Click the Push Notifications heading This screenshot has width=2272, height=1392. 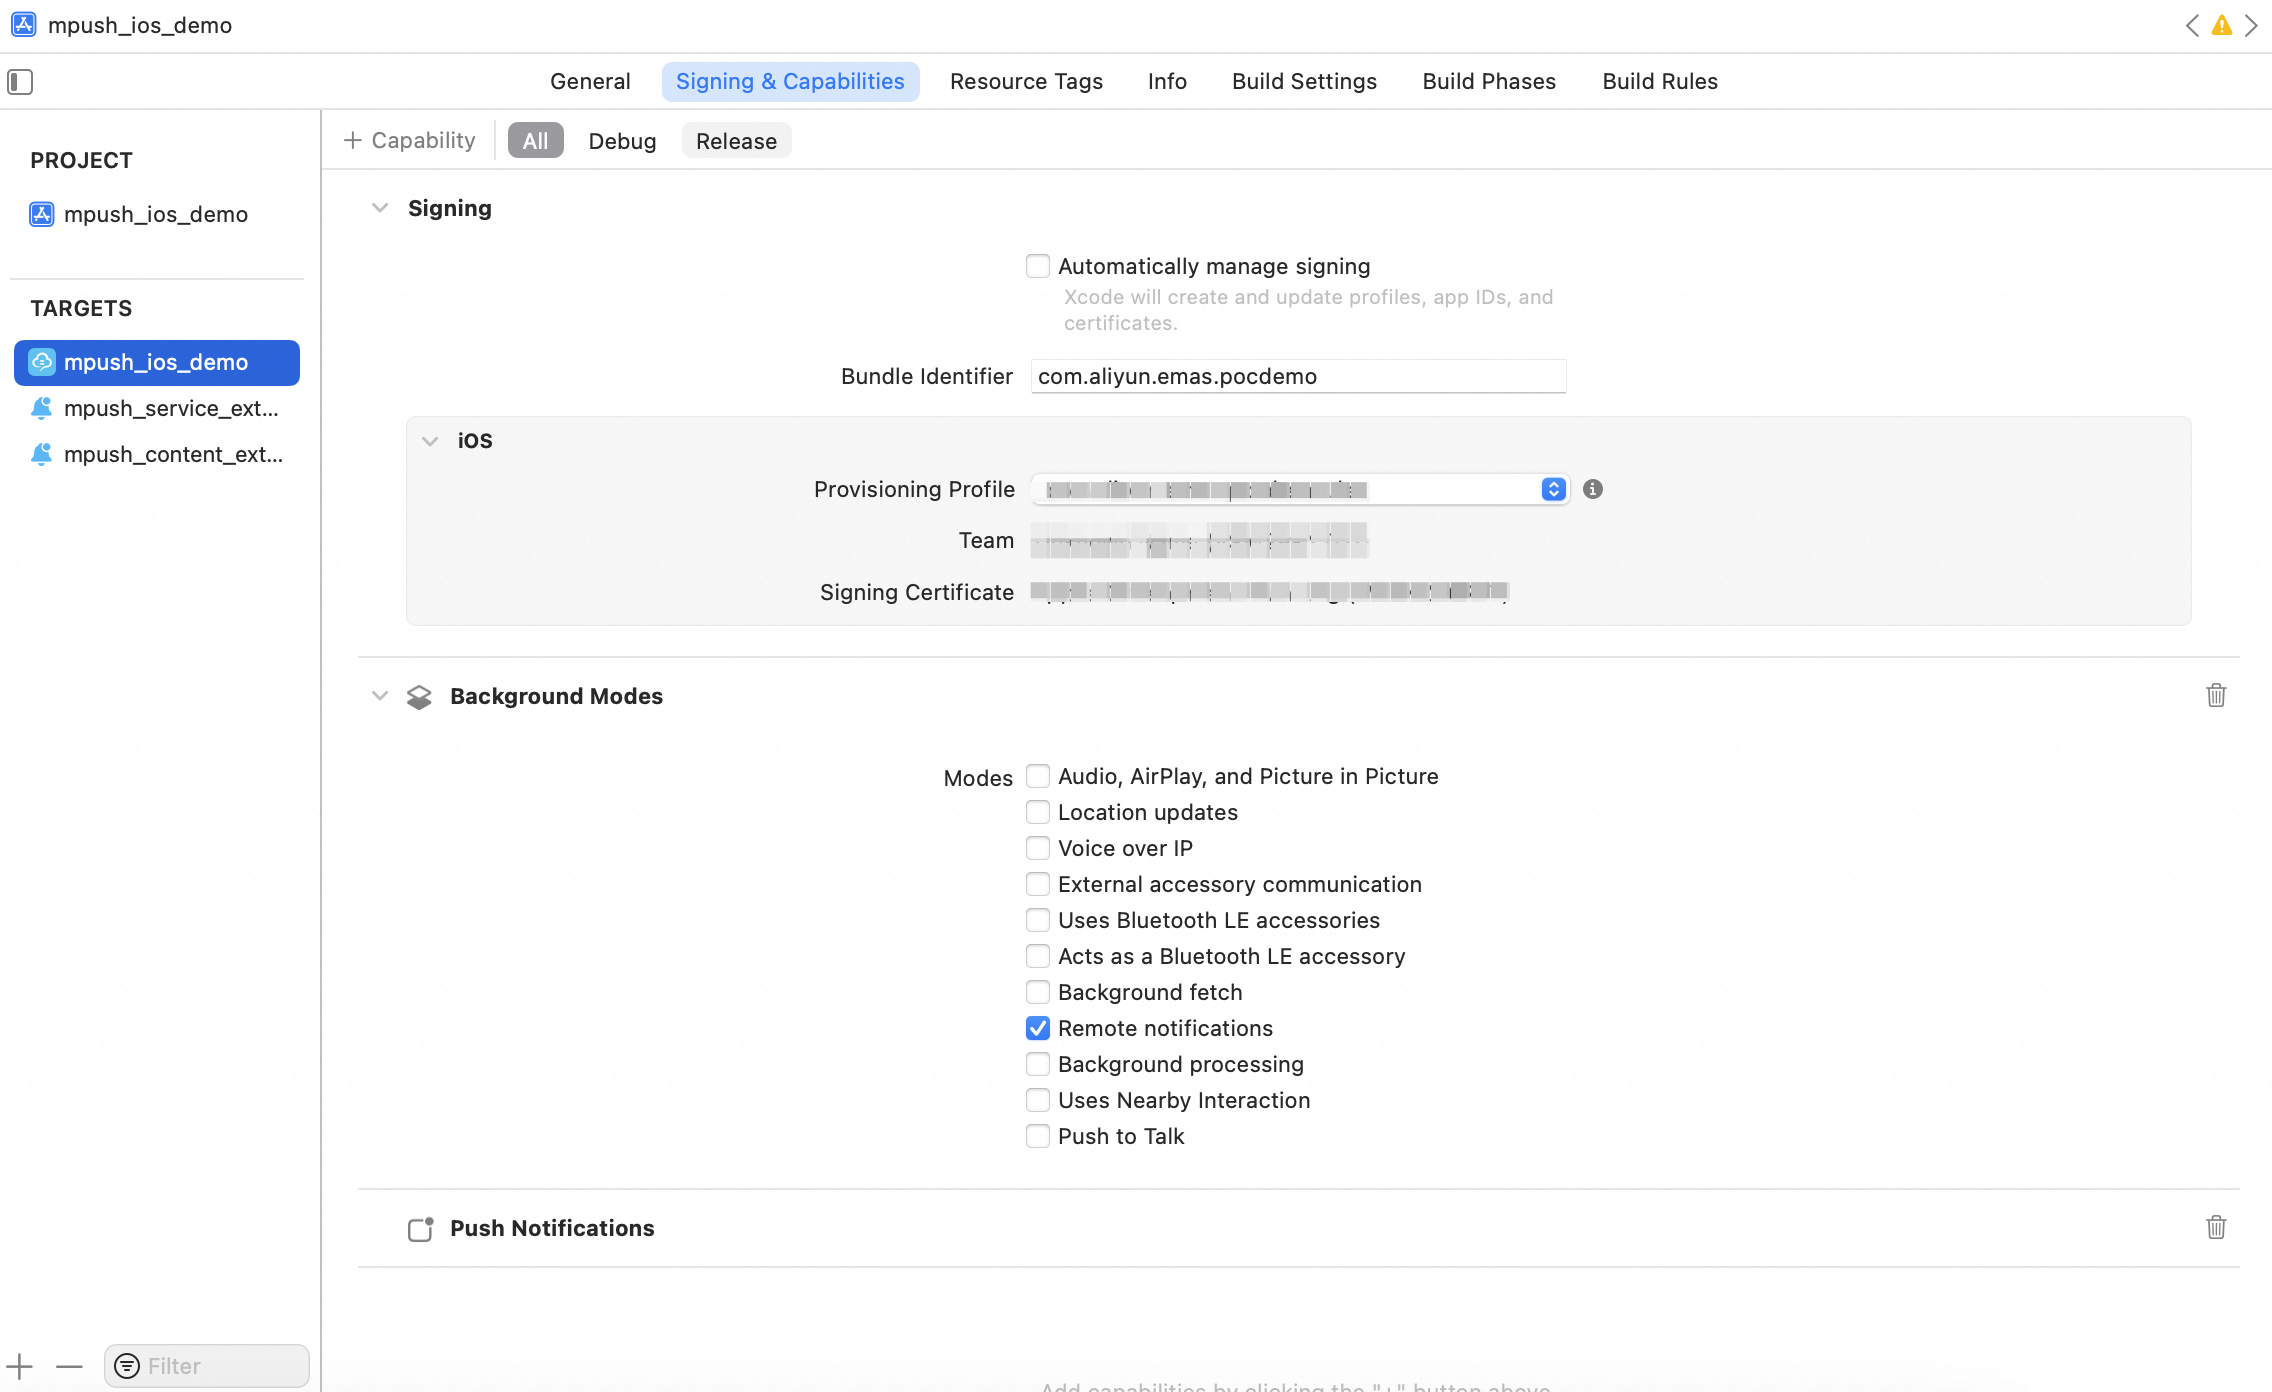tap(552, 1228)
